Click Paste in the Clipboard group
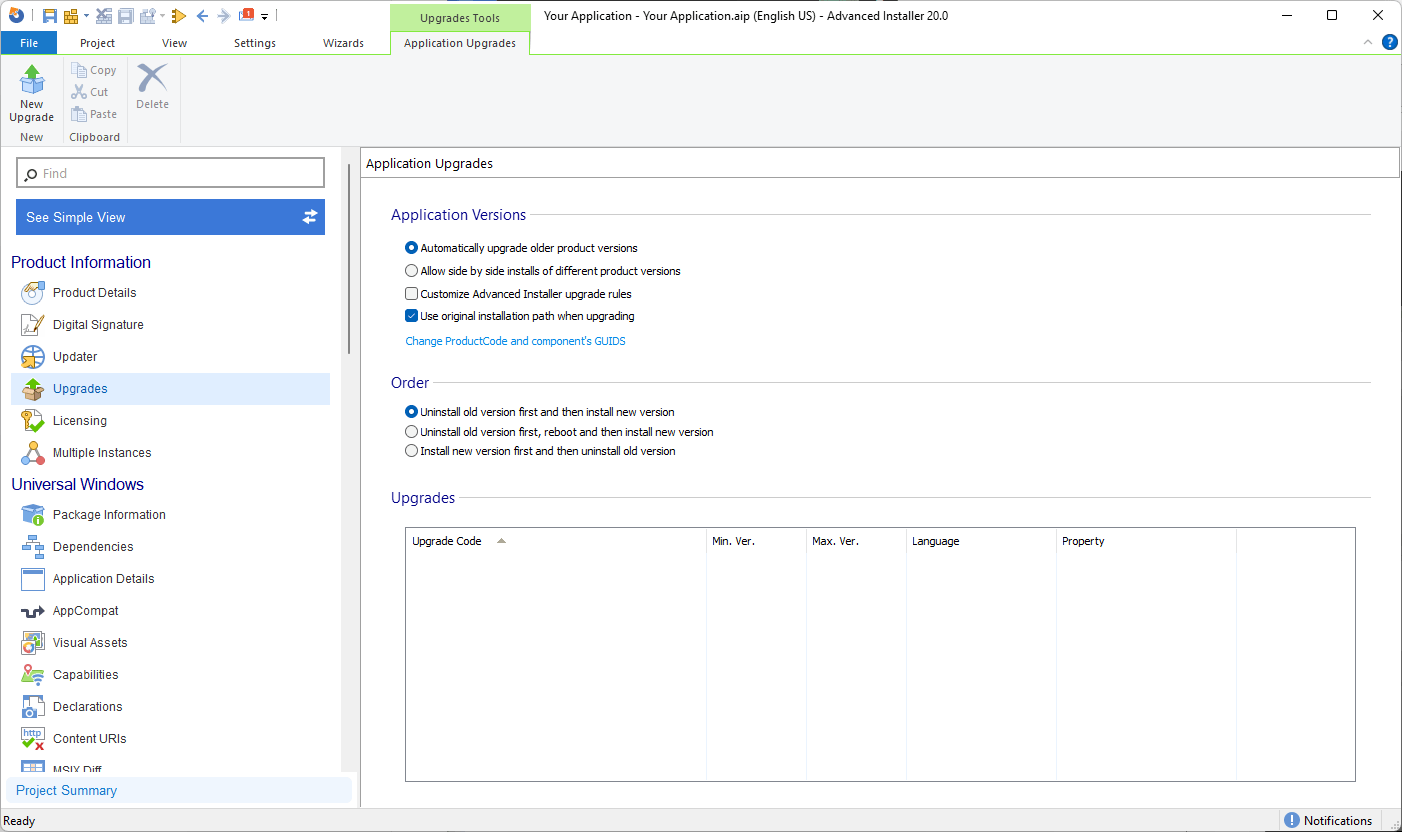This screenshot has height=832, width=1402. click(x=94, y=114)
